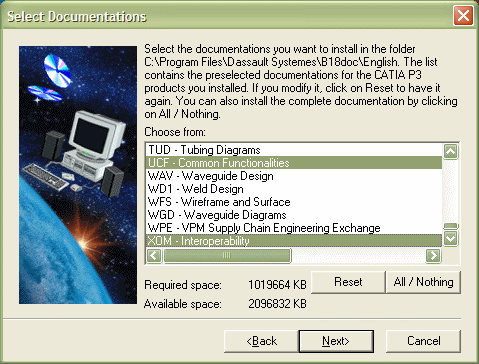This screenshot has height=364, width=479.
Task: Click the horizontal scroll left arrow
Action: tap(154, 256)
